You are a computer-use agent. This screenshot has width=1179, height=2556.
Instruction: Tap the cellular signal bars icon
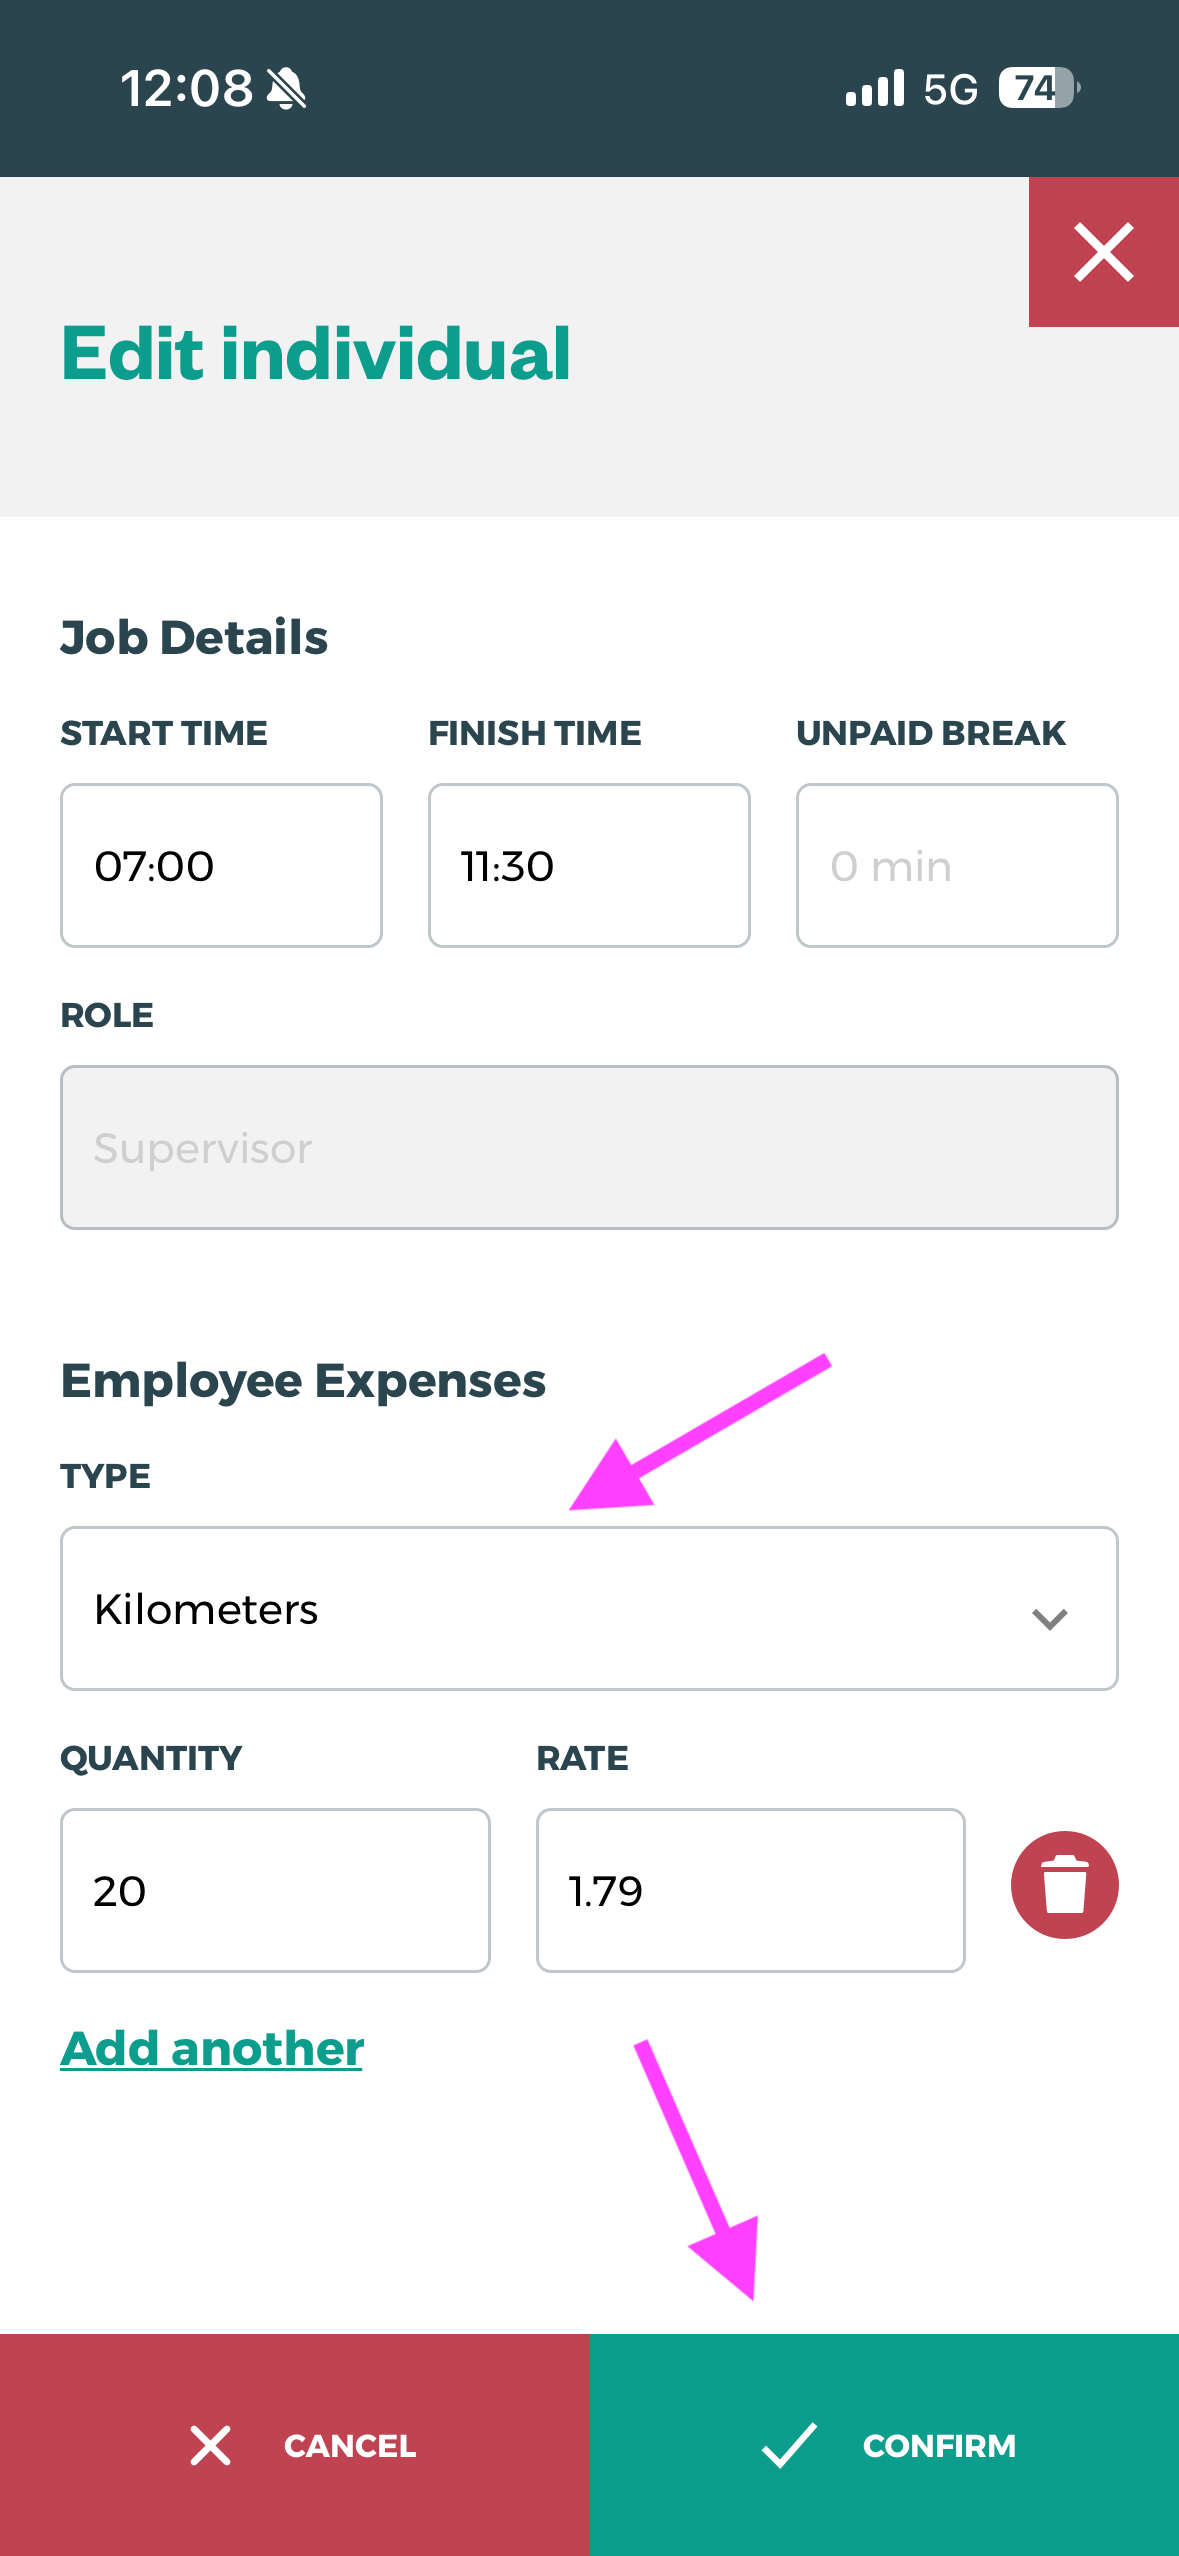tap(874, 88)
